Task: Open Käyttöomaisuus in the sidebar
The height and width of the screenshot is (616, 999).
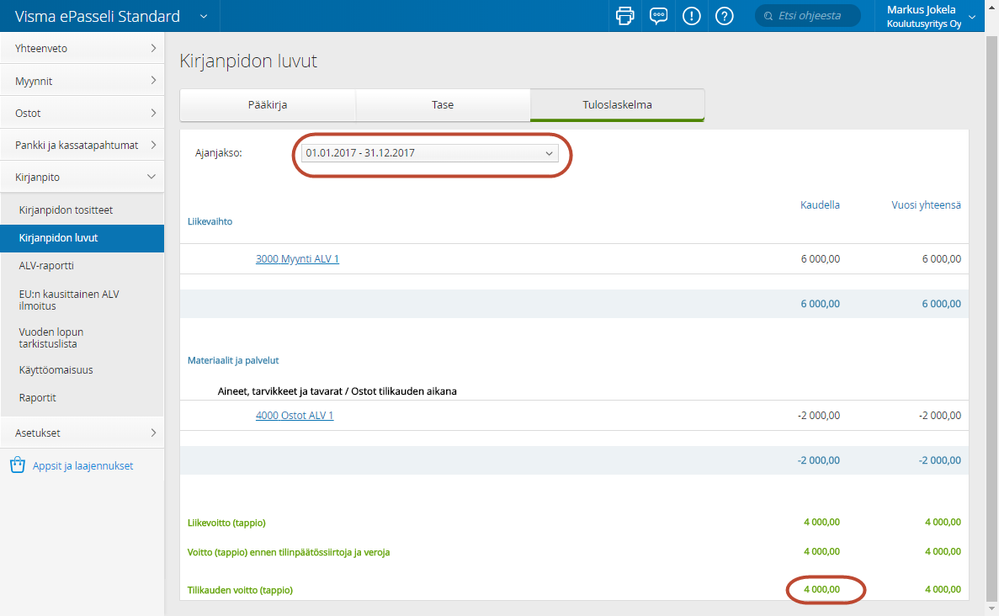Action: tap(56, 370)
